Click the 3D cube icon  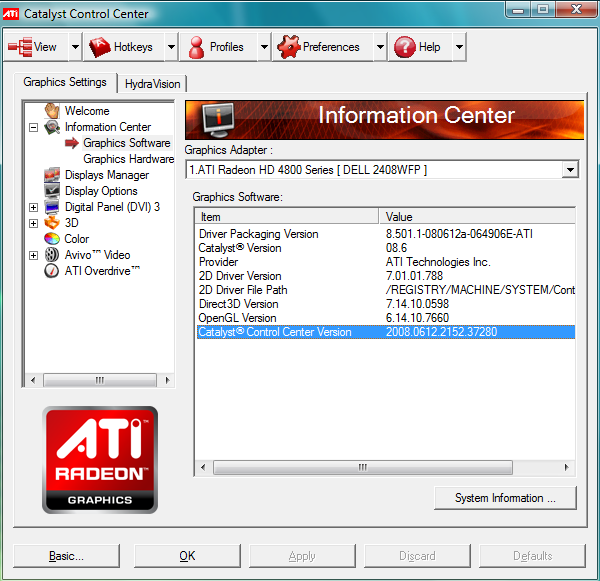tap(52, 223)
